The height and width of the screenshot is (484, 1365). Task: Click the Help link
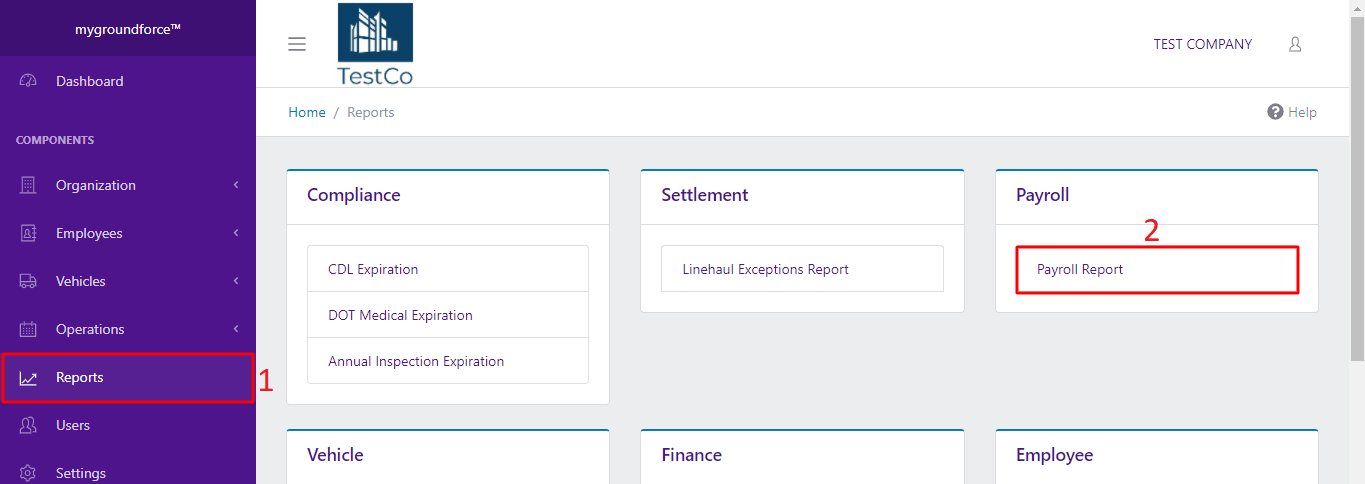[x=1292, y=112]
